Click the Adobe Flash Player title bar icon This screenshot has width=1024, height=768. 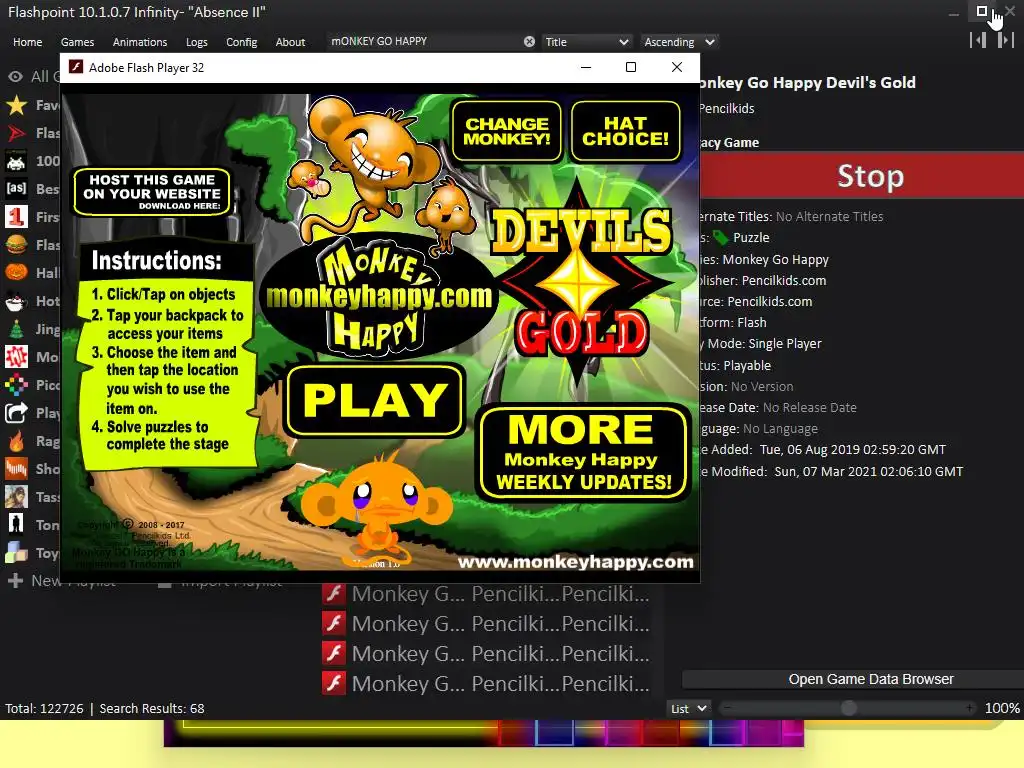(76, 67)
